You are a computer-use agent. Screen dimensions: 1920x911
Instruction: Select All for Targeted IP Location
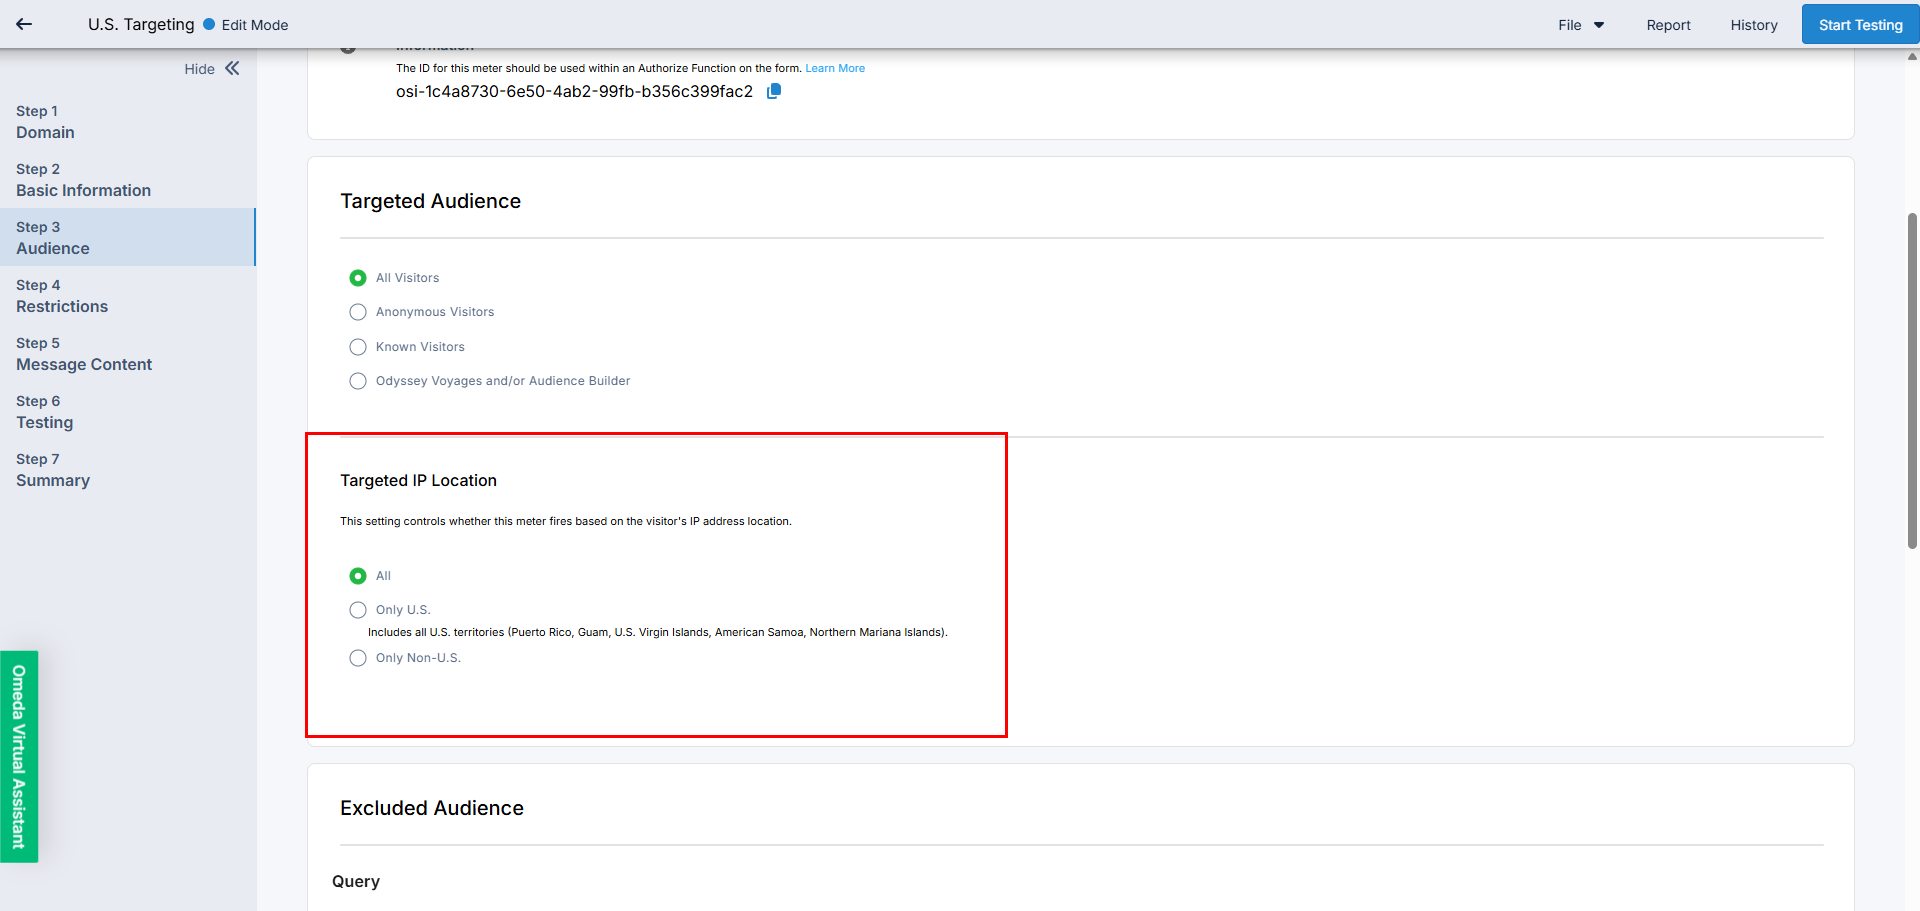coord(358,576)
